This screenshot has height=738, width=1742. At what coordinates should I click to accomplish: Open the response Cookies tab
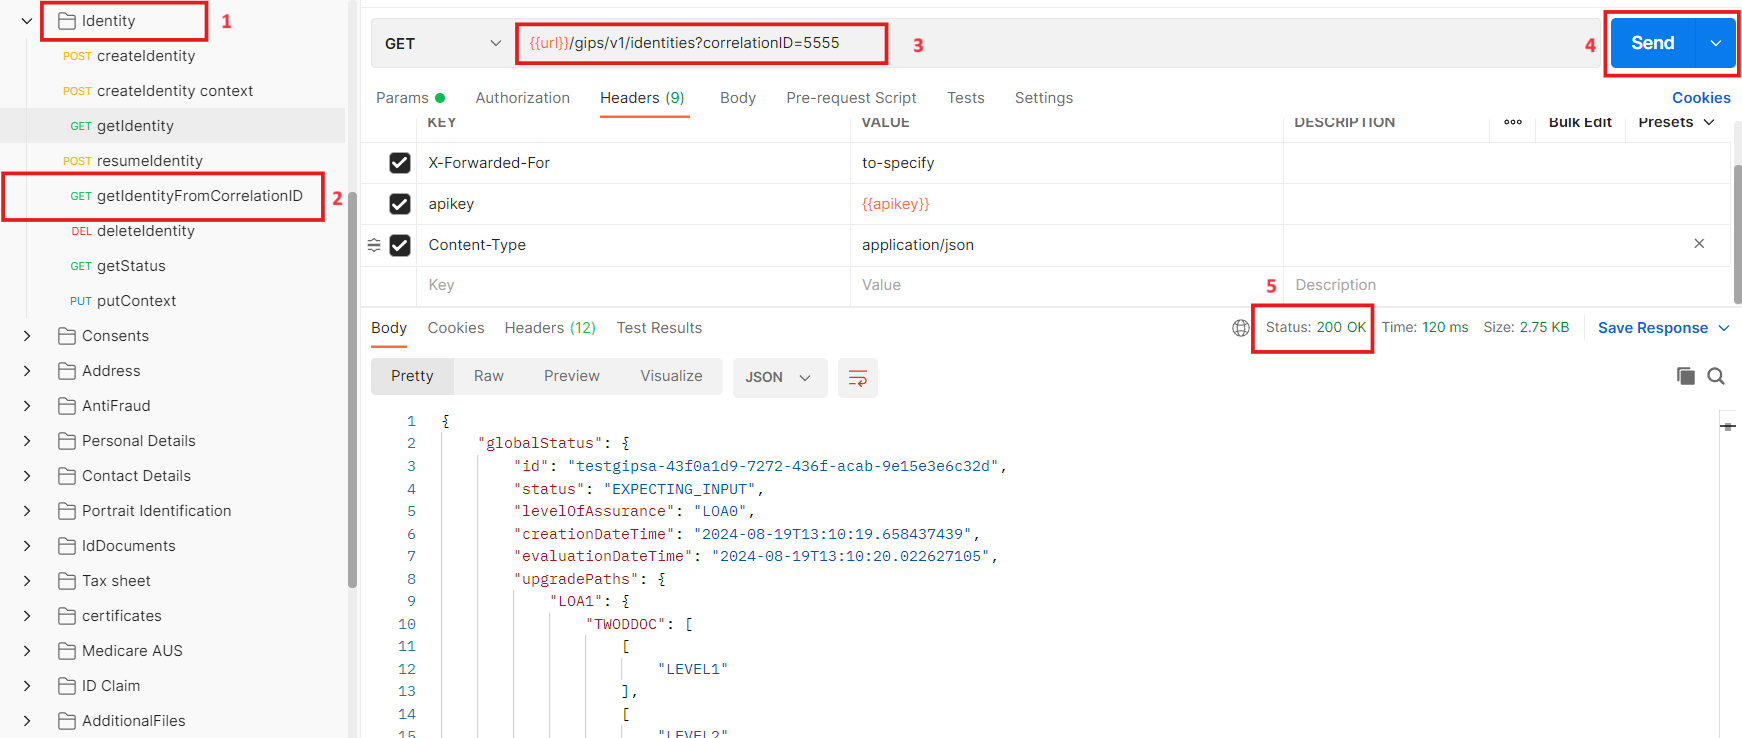(456, 328)
